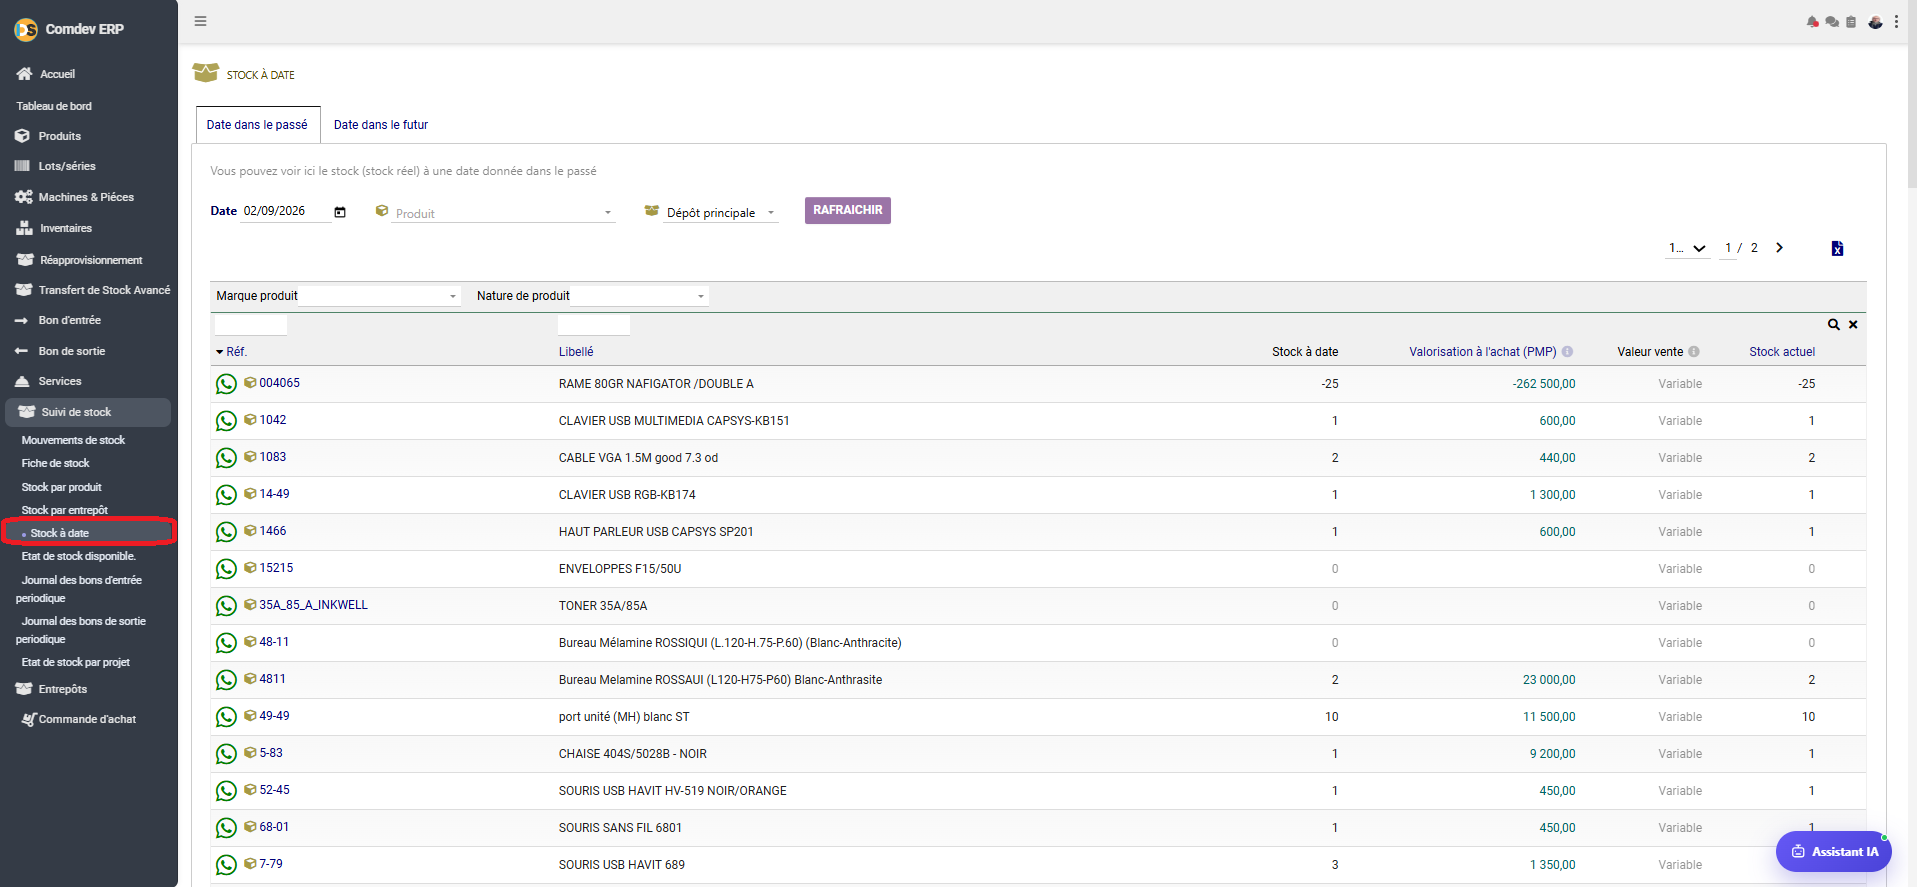Open the date calendar picker

tap(340, 212)
